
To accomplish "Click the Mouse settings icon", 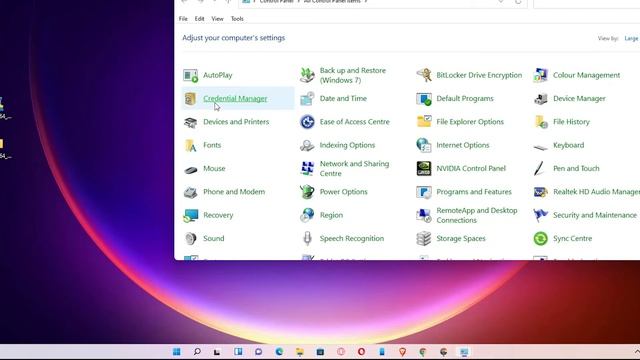I will (190, 169).
